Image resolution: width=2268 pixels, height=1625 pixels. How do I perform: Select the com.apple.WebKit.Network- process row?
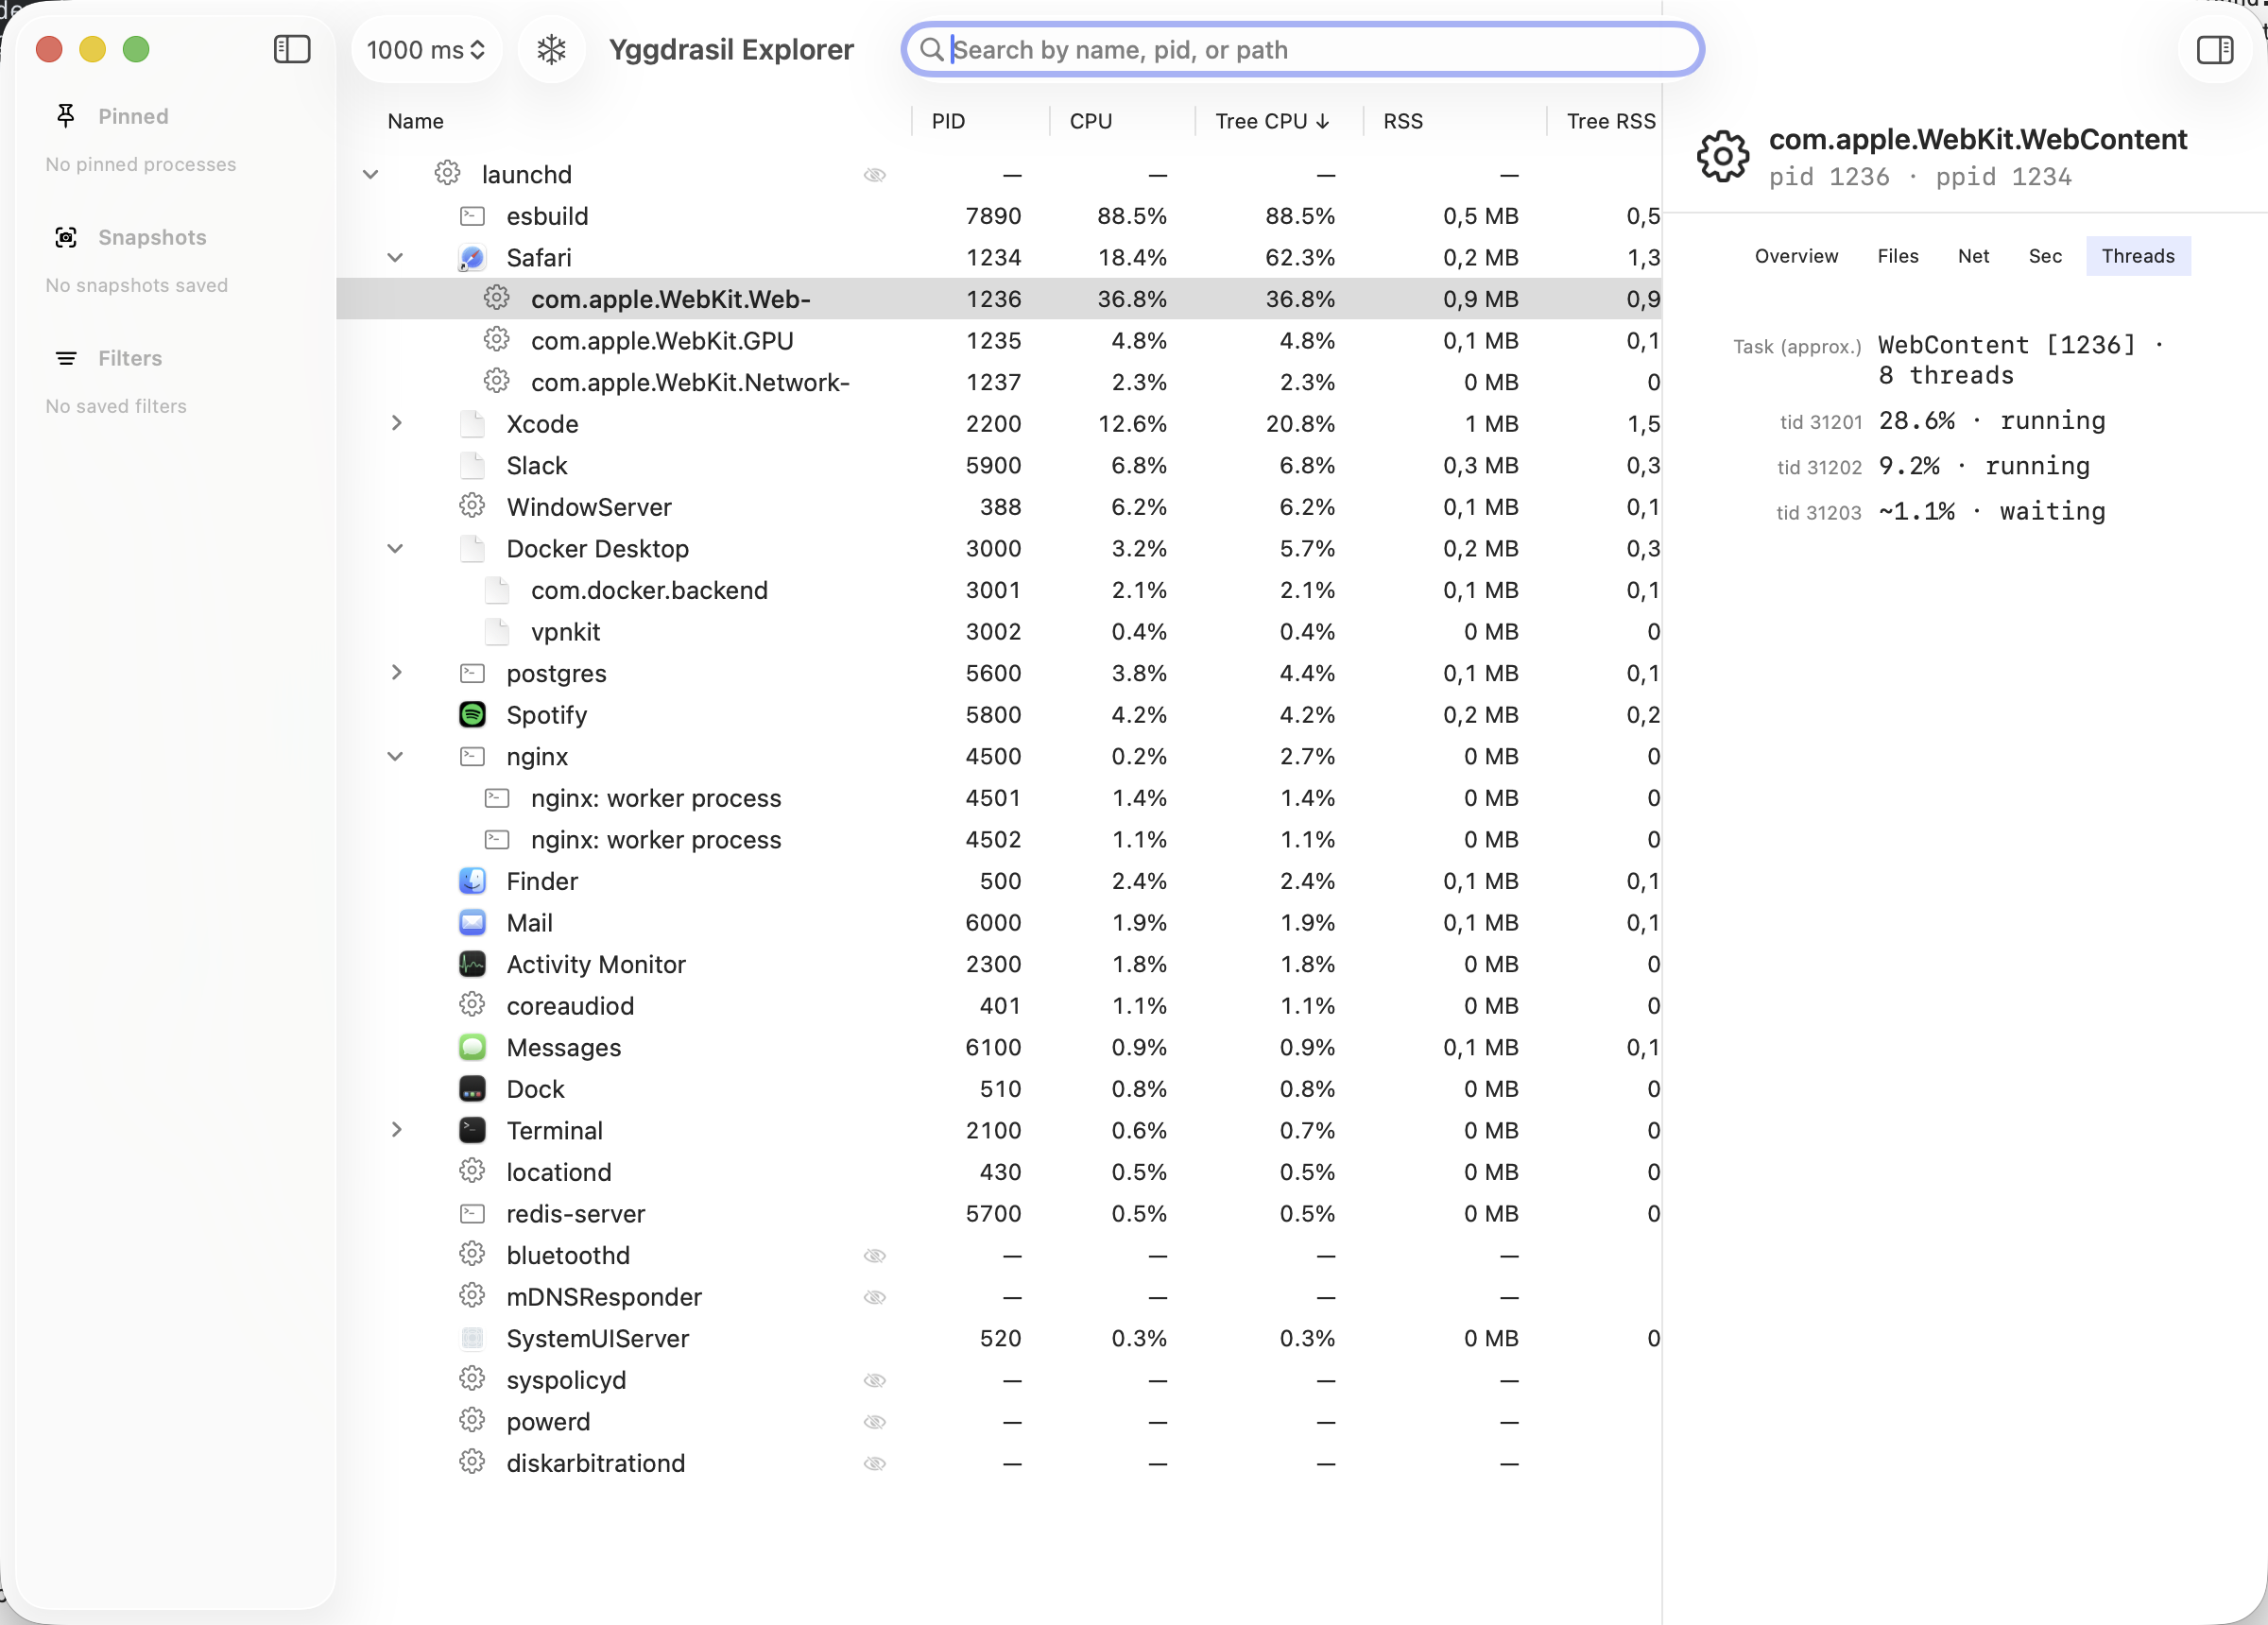click(999, 382)
